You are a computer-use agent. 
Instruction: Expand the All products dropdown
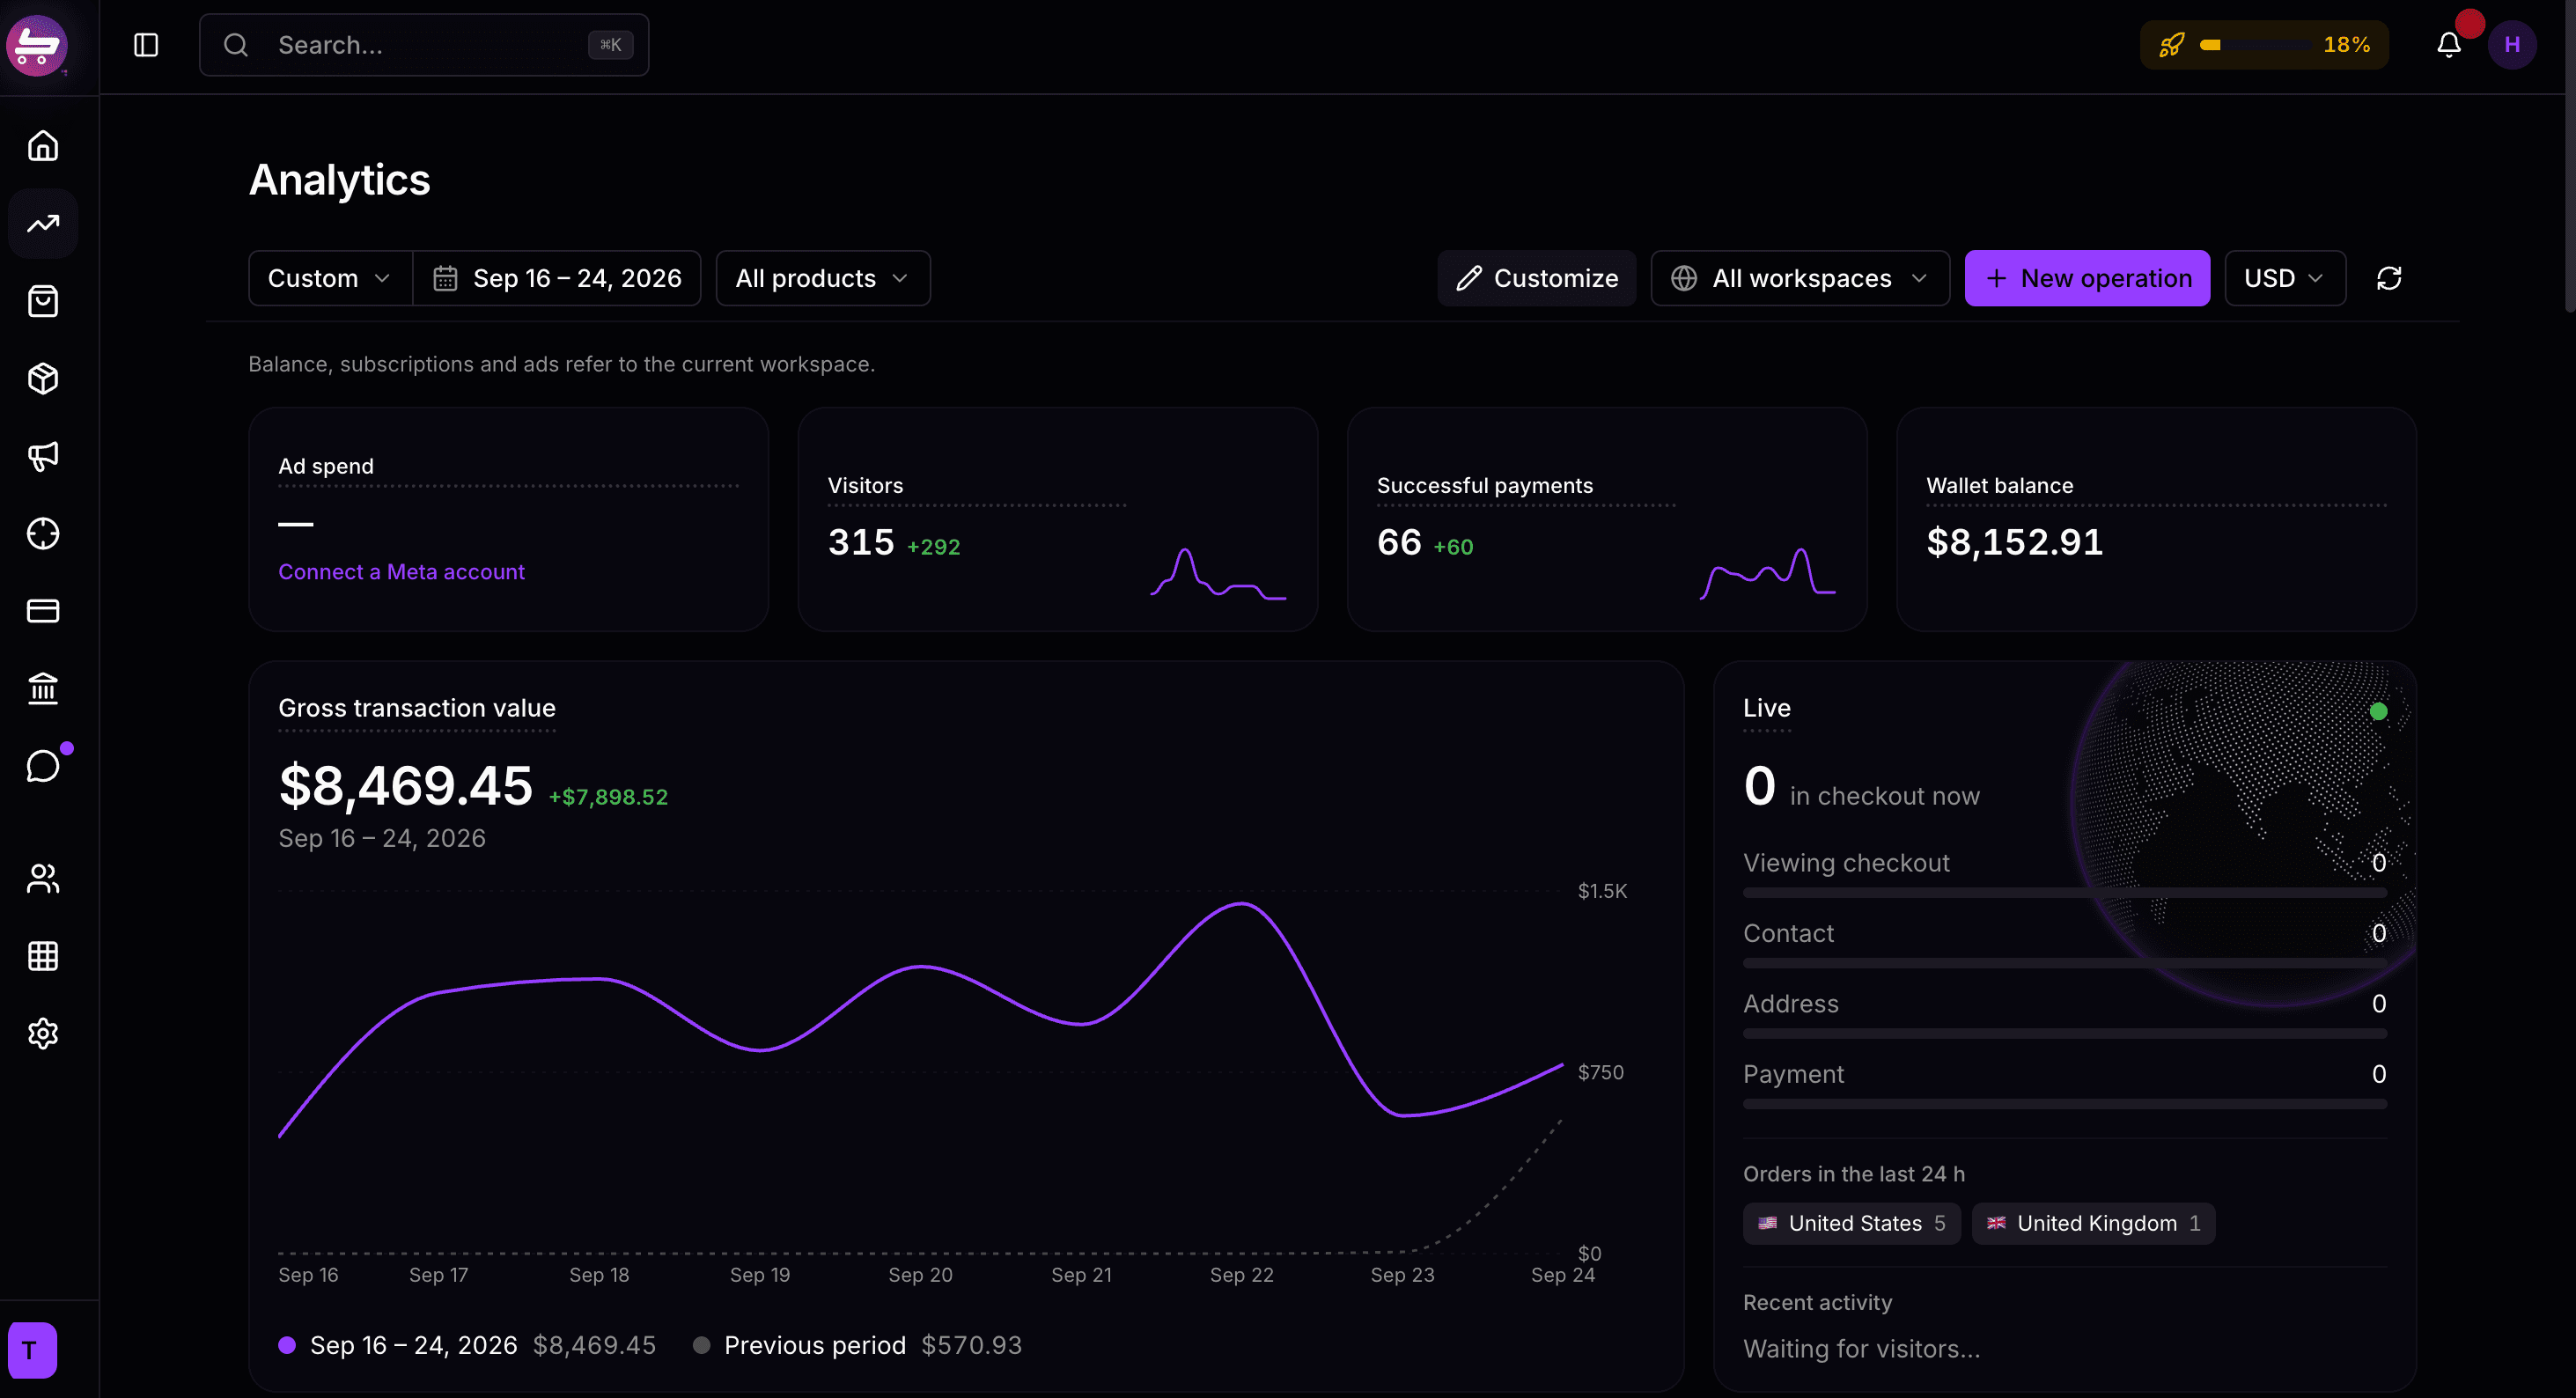[823, 278]
